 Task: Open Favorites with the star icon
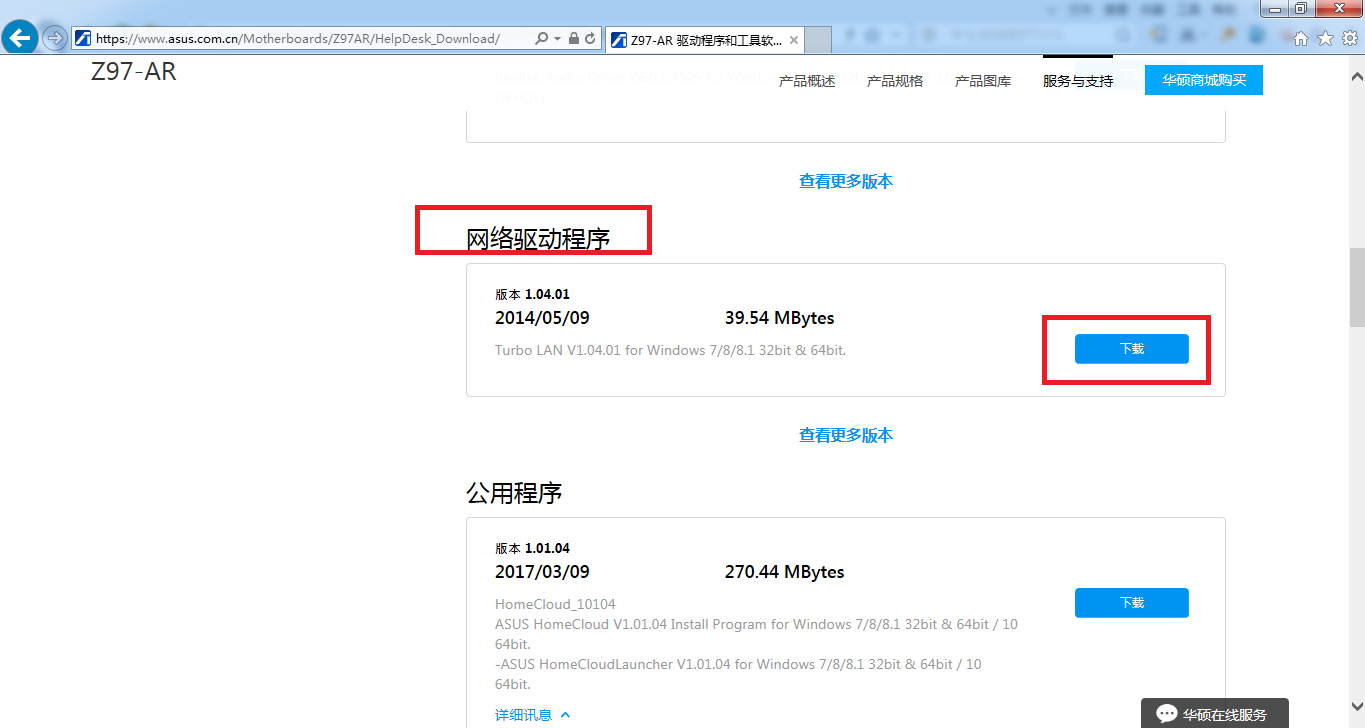click(1325, 38)
